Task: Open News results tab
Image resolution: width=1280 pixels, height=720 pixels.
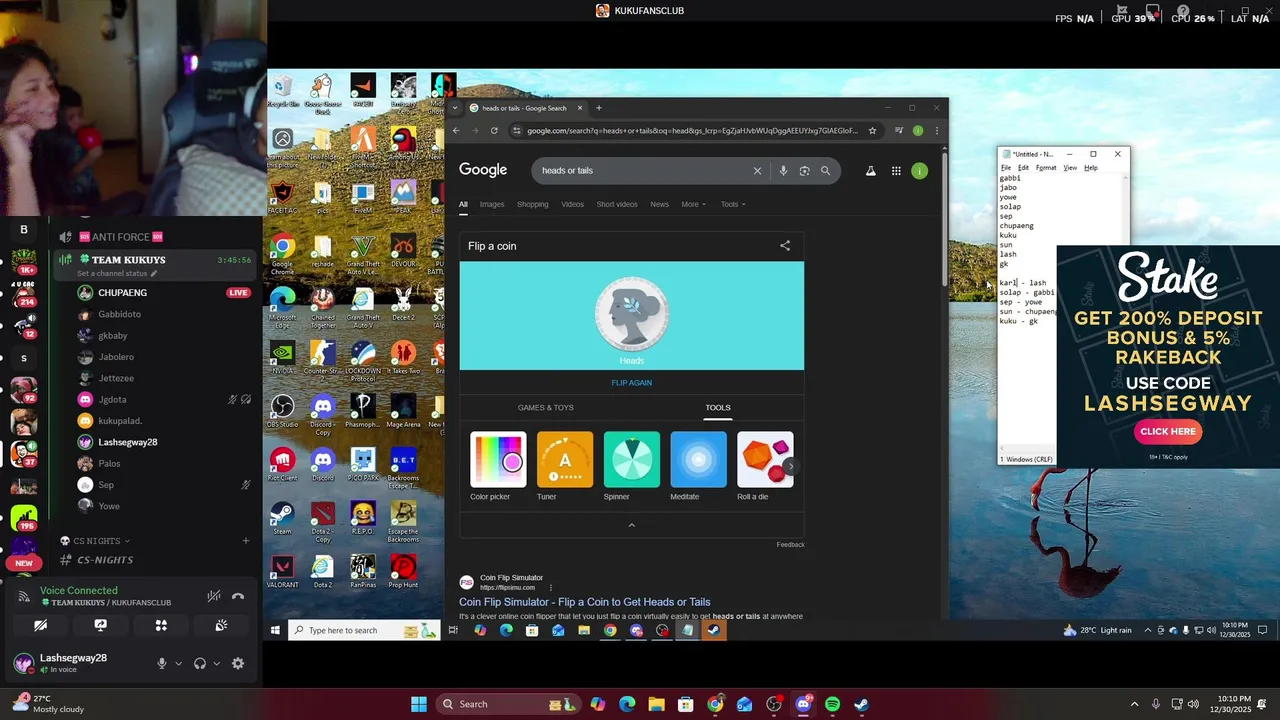Action: point(659,204)
